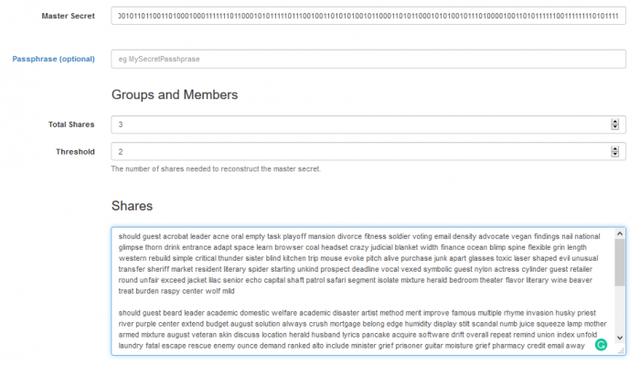The image size is (640, 366).
Task: Click the Master Secret label
Action: [68, 16]
